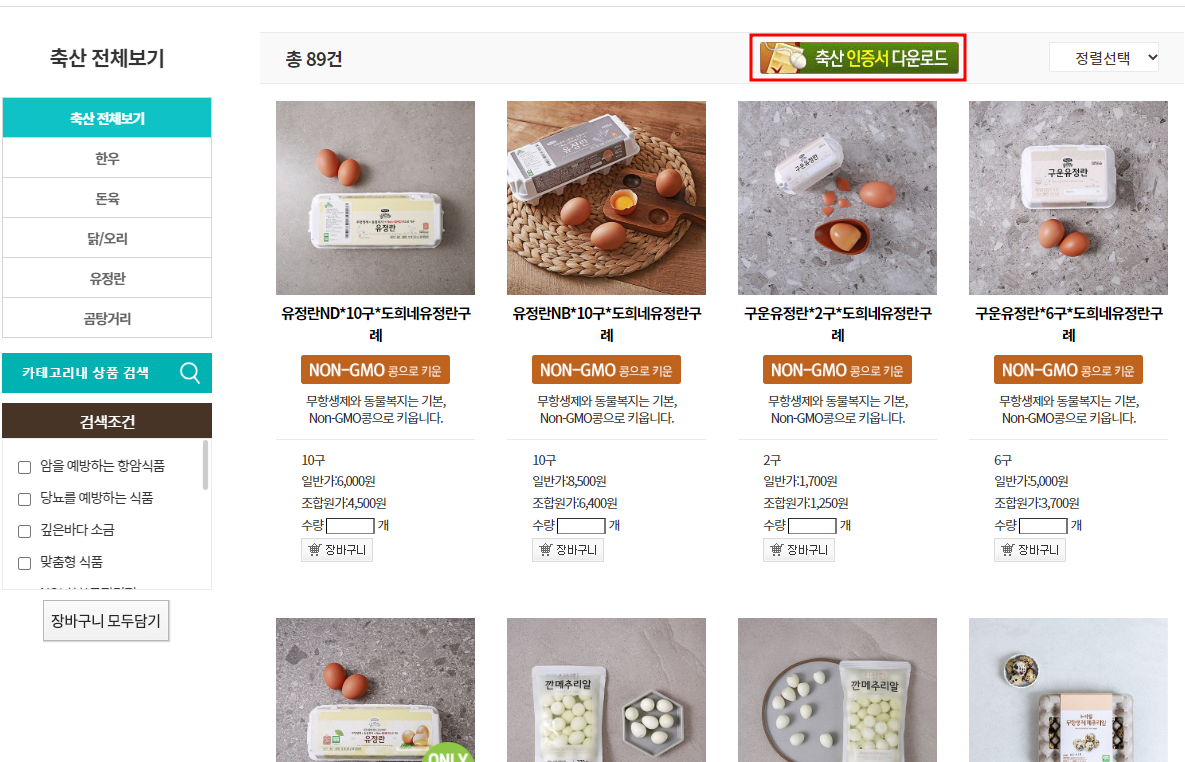Select 유정란 category in sidebar
The image size is (1185, 762).
coord(107,278)
